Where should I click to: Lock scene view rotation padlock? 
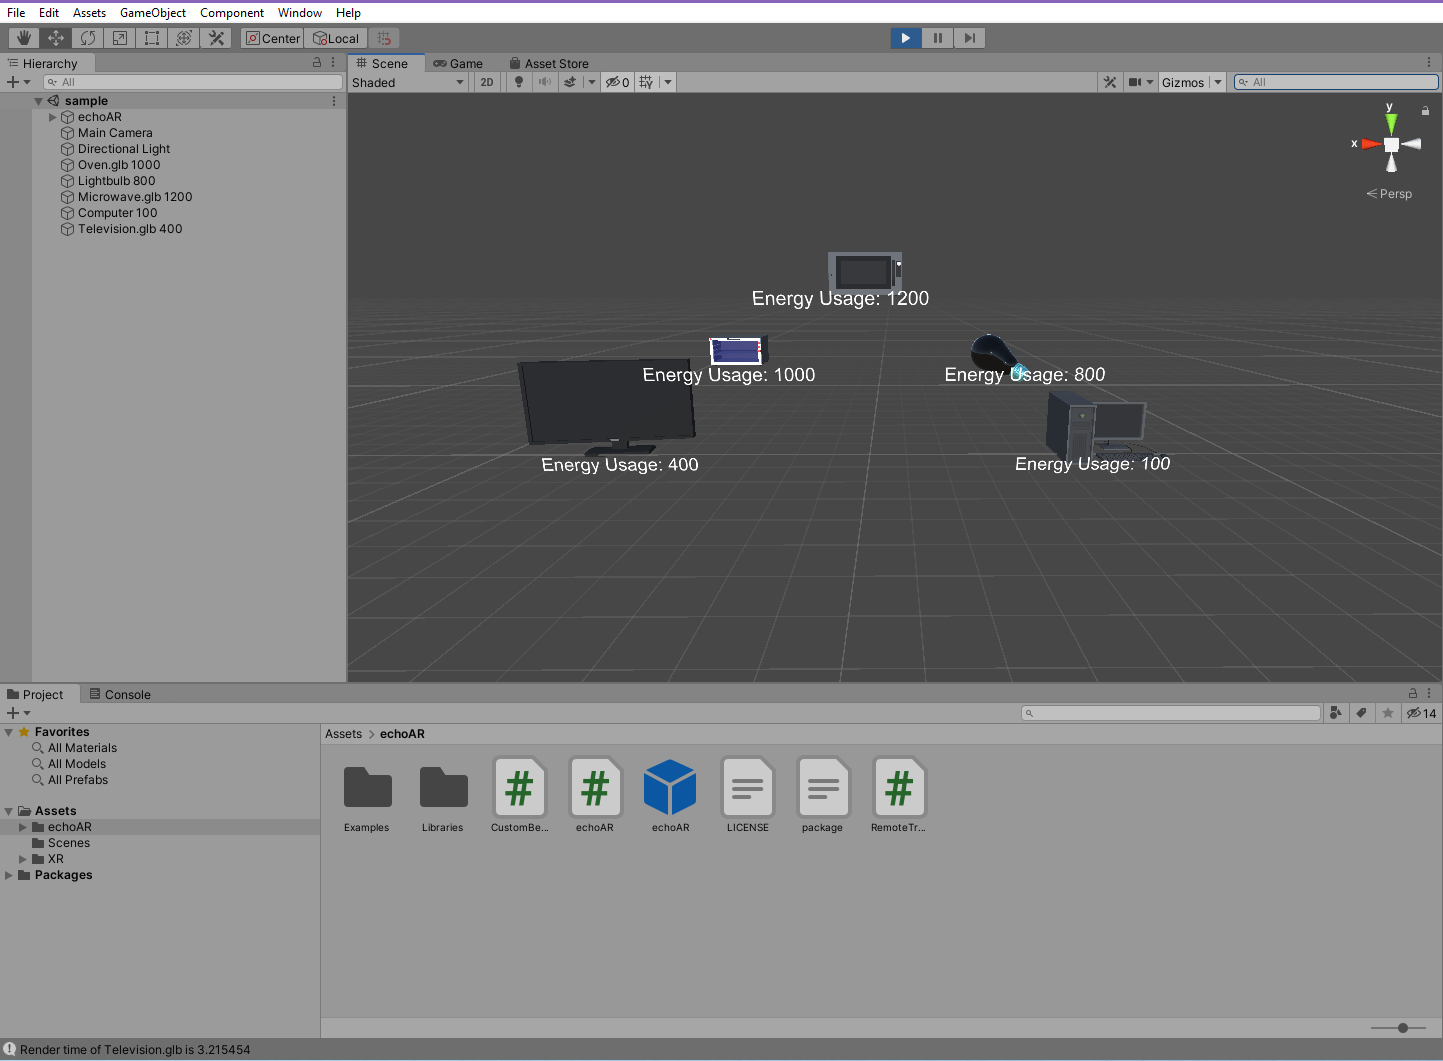tap(1425, 110)
